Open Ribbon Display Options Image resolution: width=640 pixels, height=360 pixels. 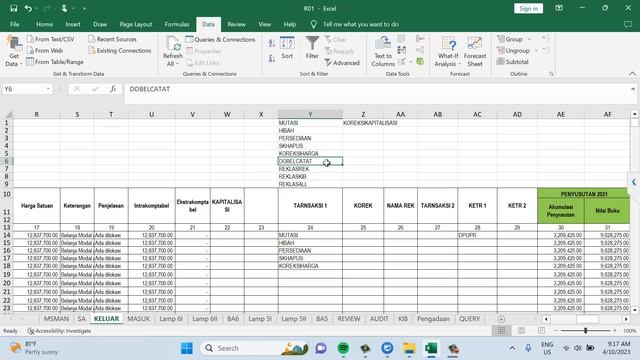[x=559, y=8]
